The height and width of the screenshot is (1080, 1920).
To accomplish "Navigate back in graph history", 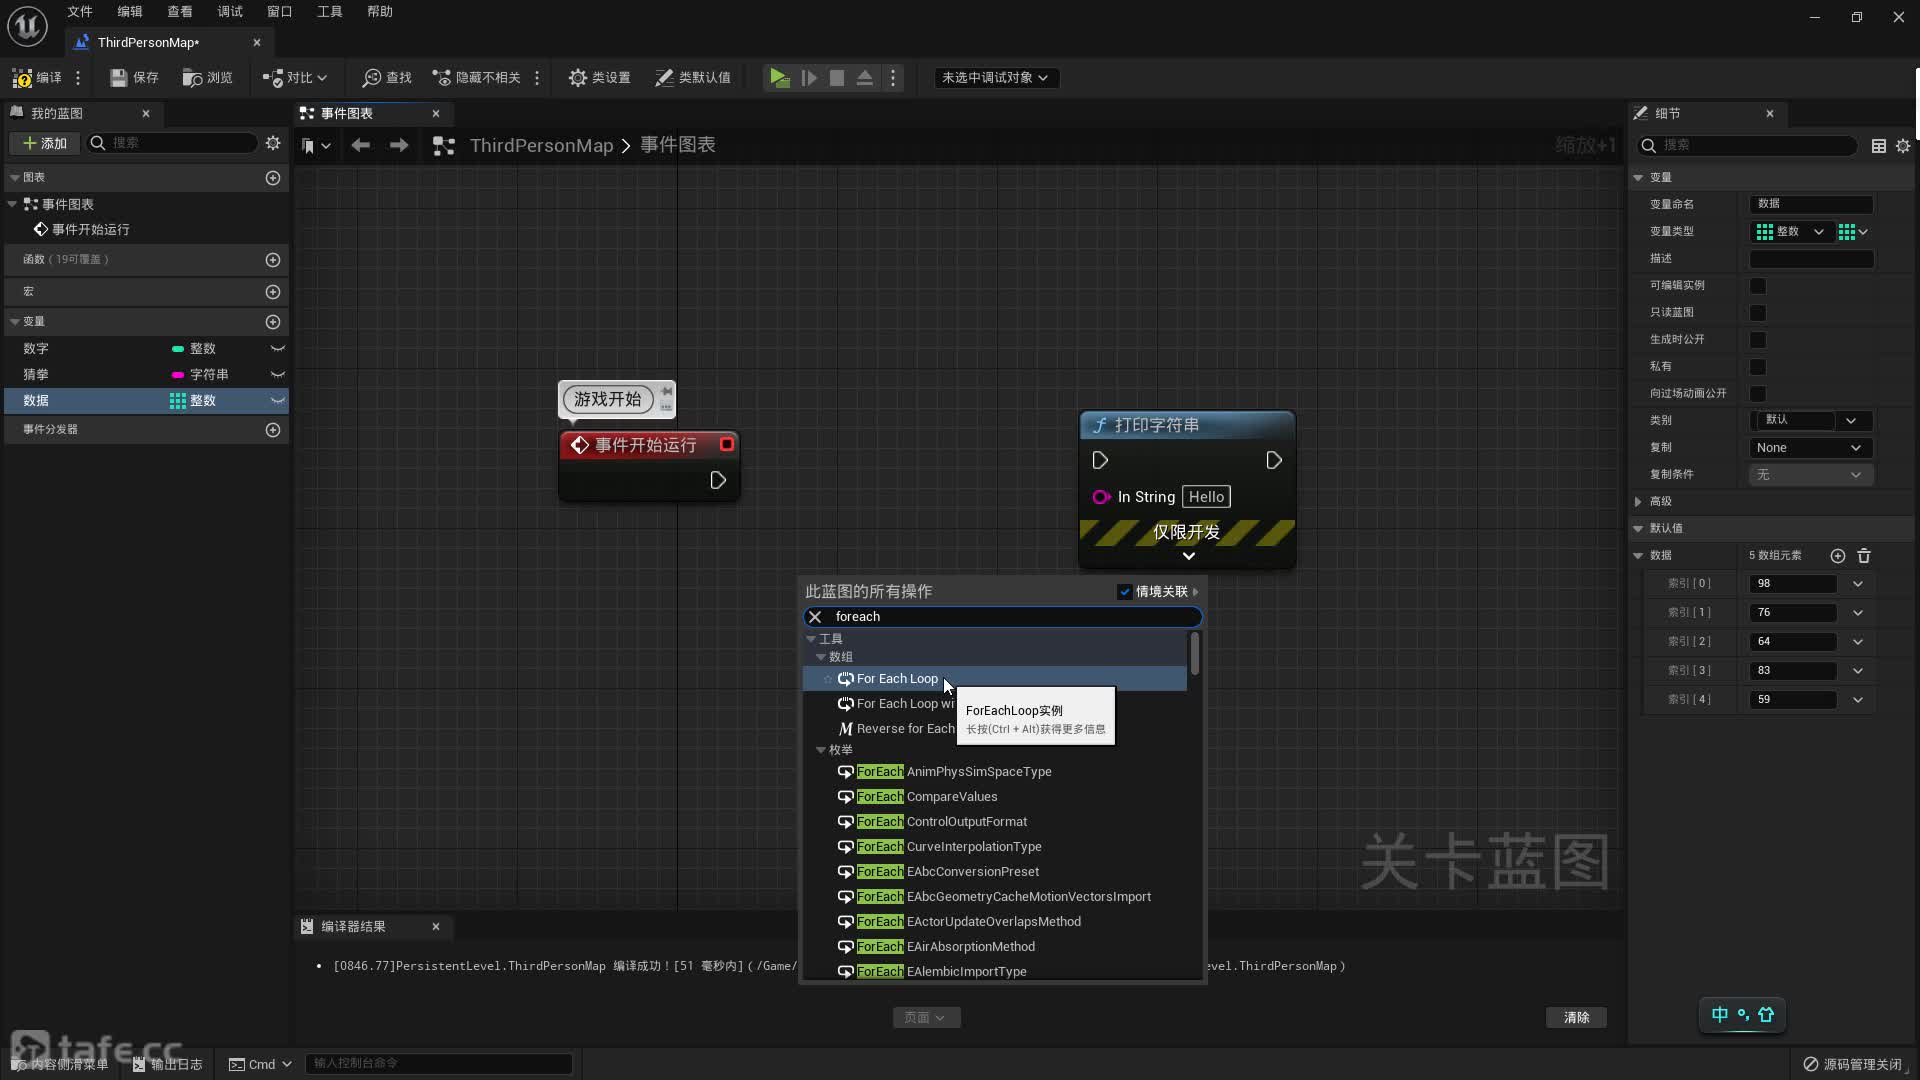I will coord(360,145).
